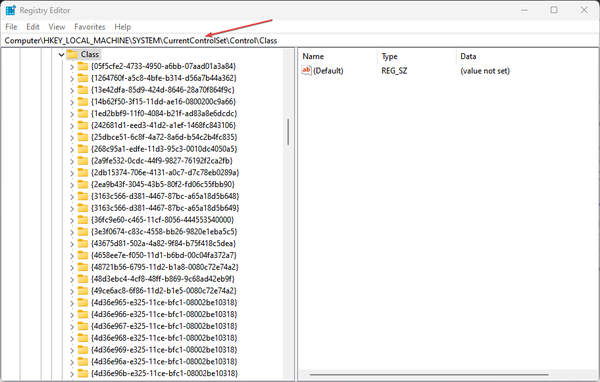
Task: Open the View menu
Action: point(57,27)
